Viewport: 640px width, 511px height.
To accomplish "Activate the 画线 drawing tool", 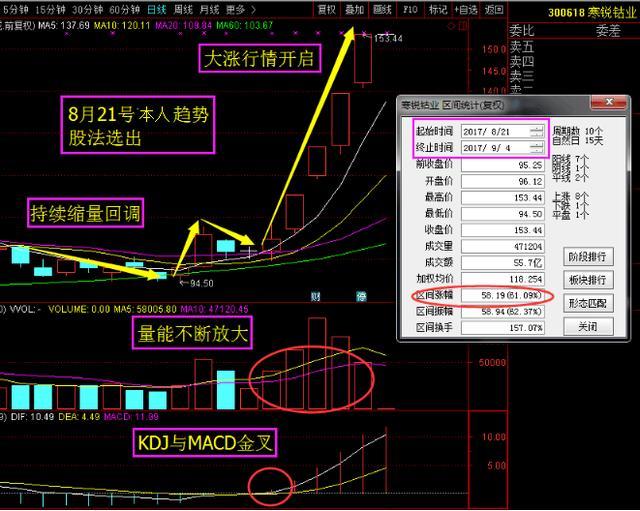I will 382,8.
